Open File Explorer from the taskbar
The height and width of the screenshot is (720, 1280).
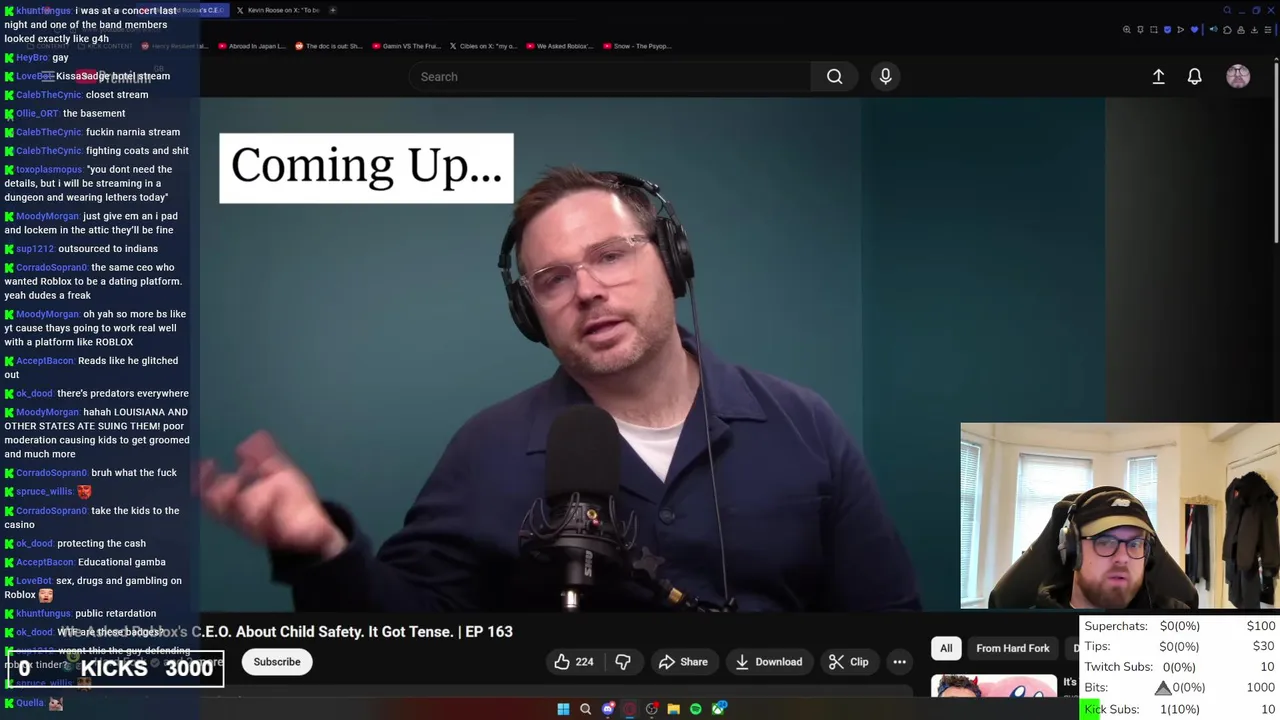click(674, 709)
